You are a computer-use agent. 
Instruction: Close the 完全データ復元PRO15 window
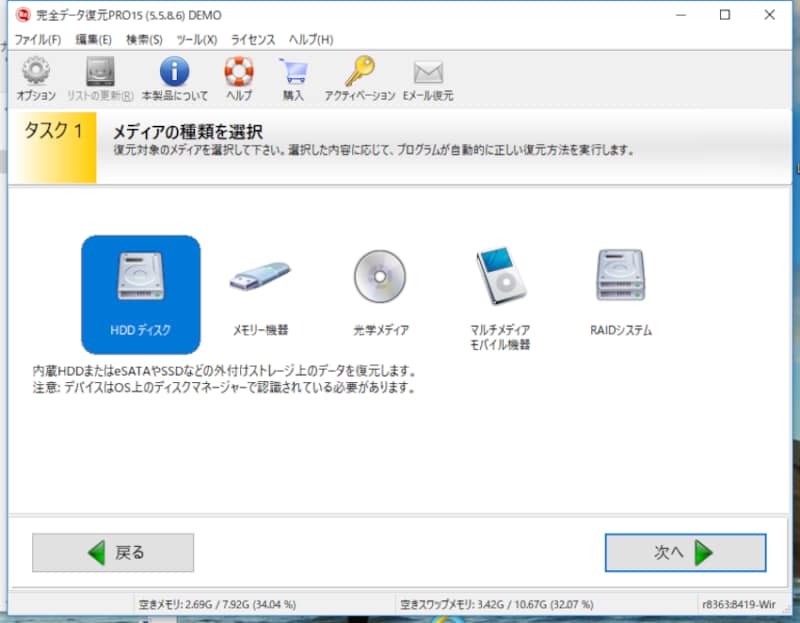click(769, 15)
